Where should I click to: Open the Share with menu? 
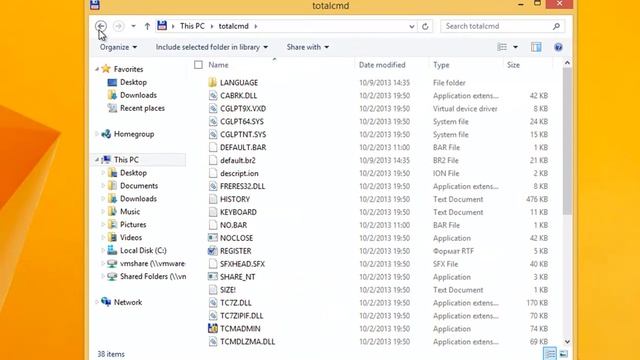click(x=308, y=47)
